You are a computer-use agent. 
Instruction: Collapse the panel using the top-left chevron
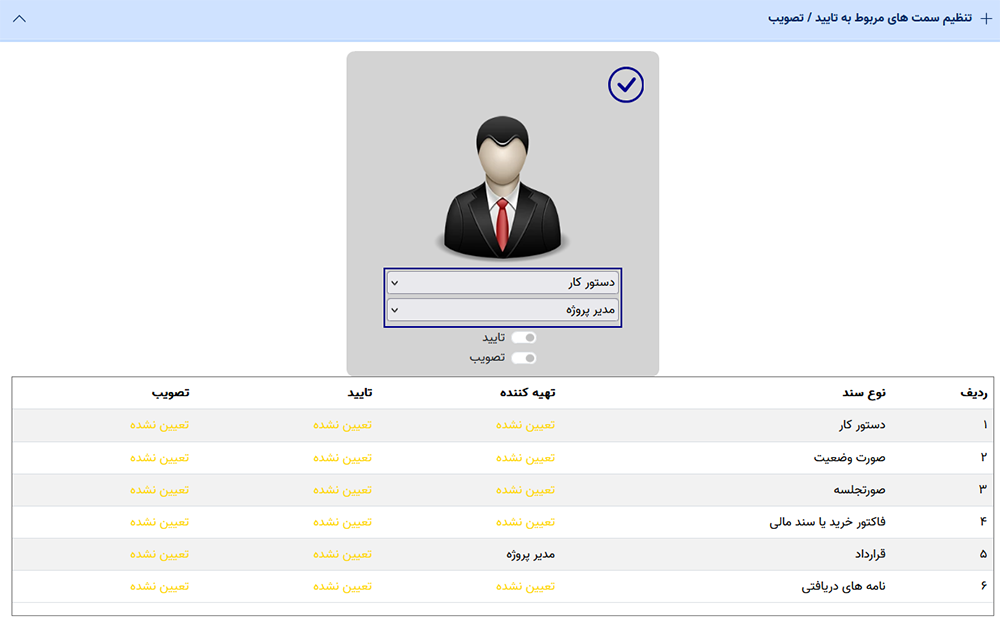pos(19,19)
